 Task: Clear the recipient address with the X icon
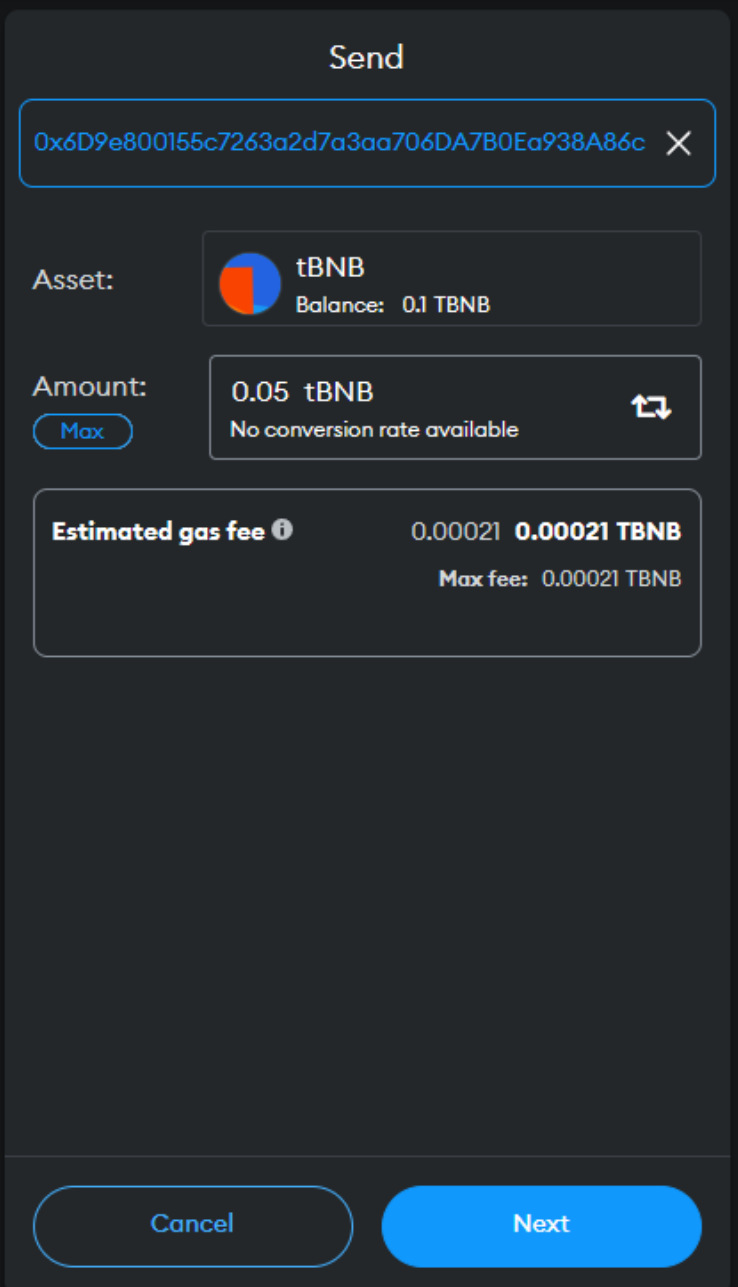point(679,144)
